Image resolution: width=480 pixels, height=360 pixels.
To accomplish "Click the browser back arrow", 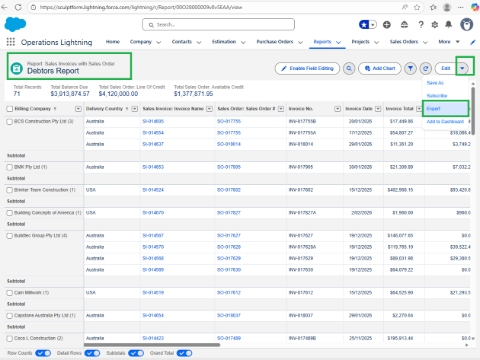I will click(4, 7).
